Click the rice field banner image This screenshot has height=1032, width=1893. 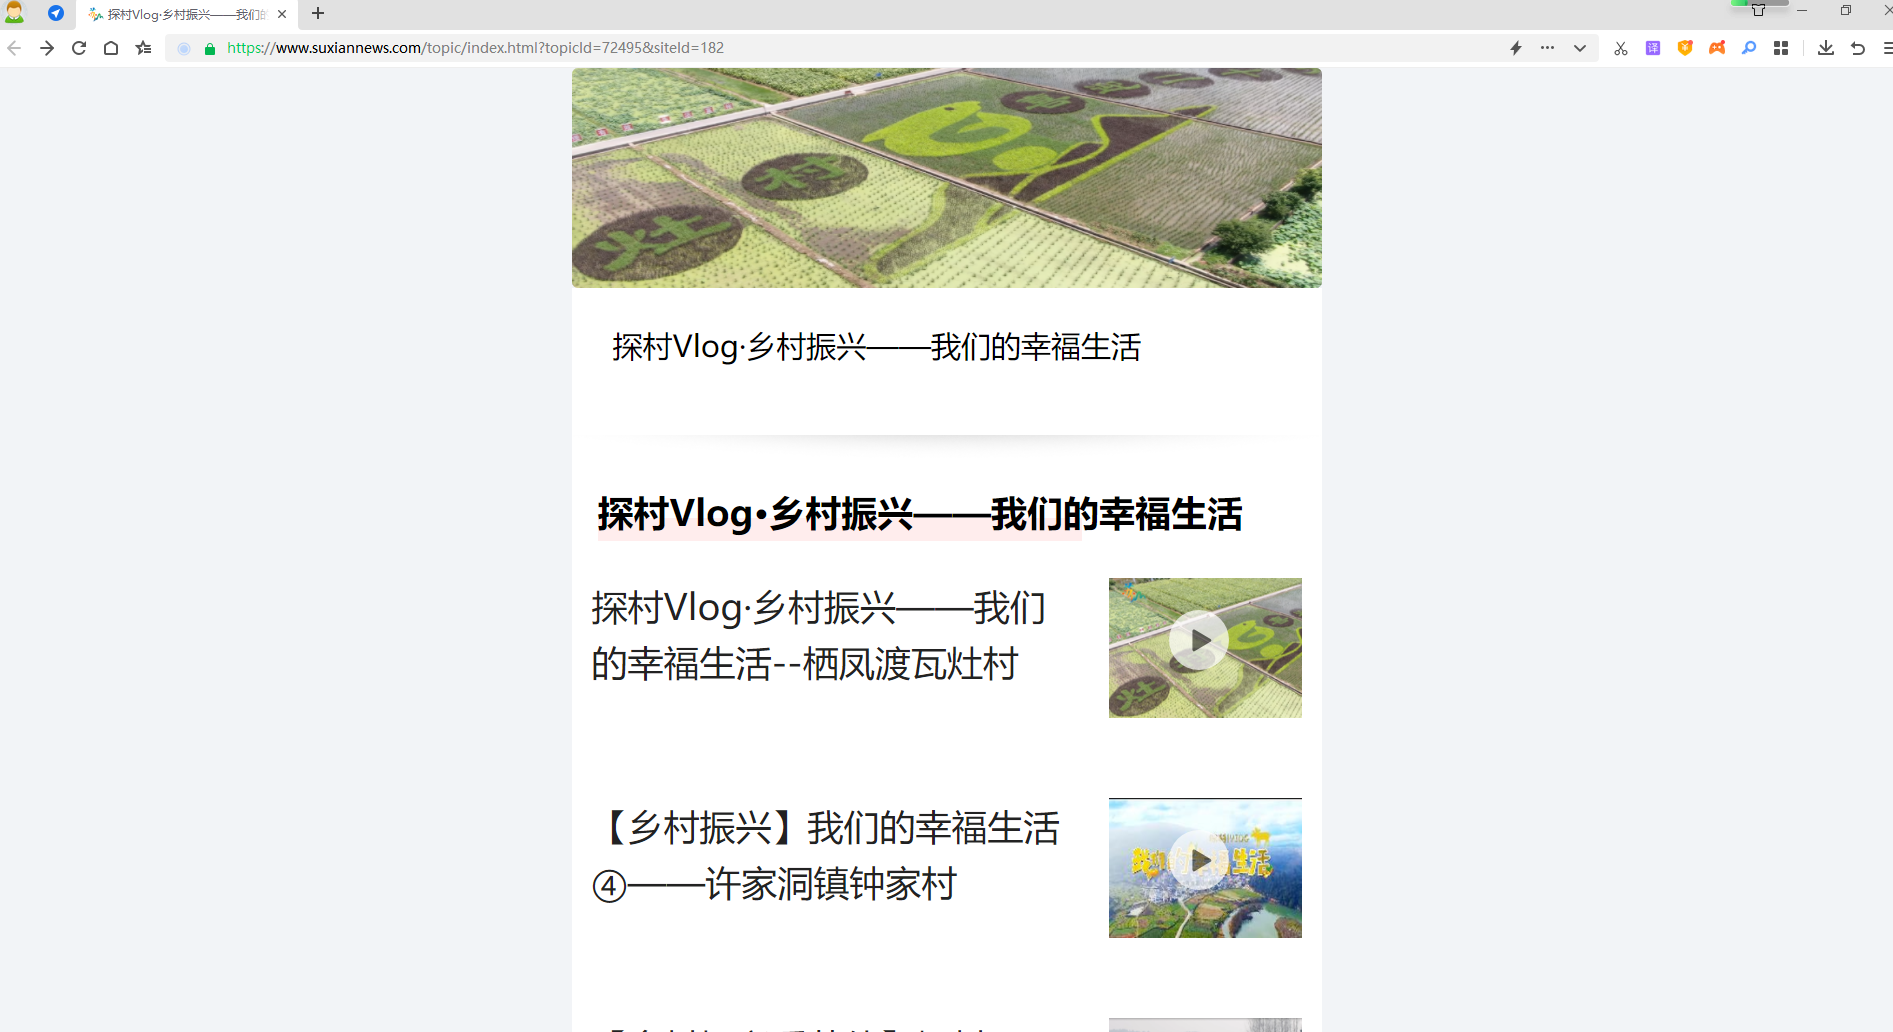coord(946,178)
